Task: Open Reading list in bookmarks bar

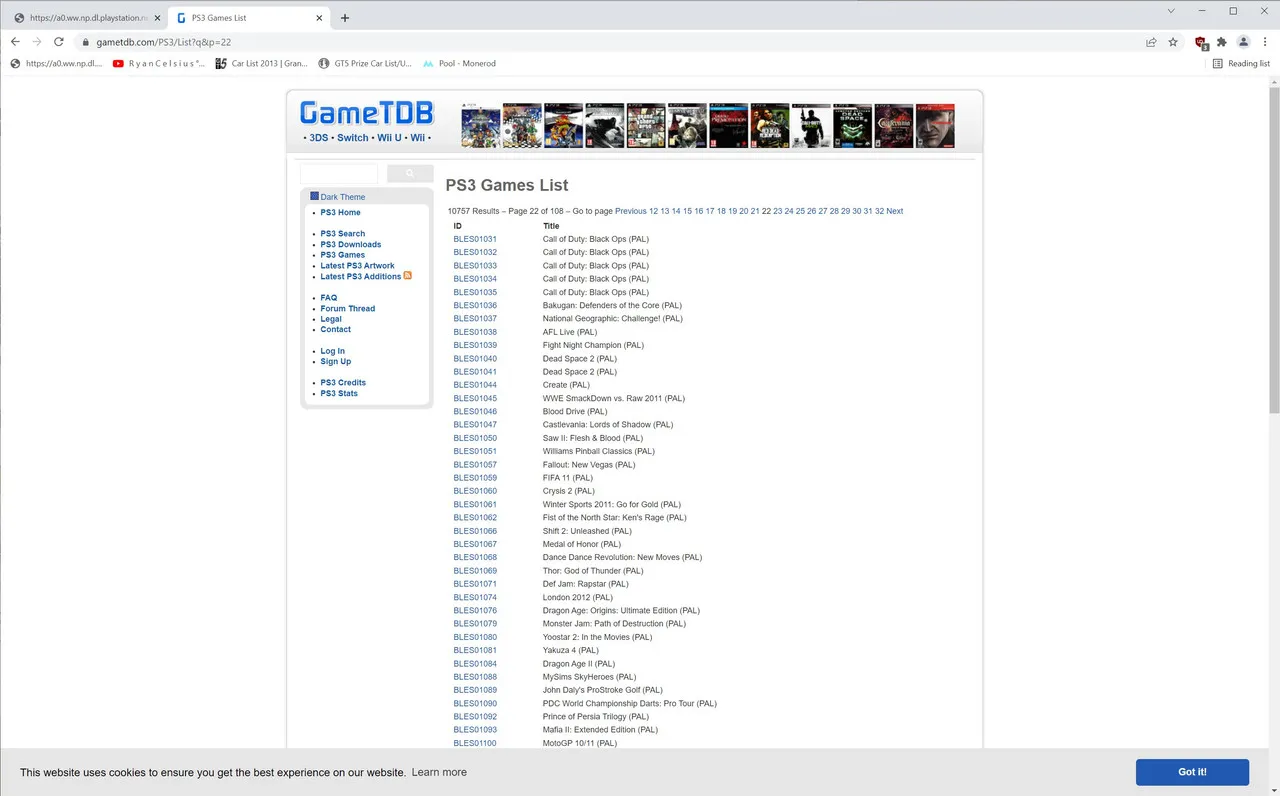Action: (x=1241, y=63)
